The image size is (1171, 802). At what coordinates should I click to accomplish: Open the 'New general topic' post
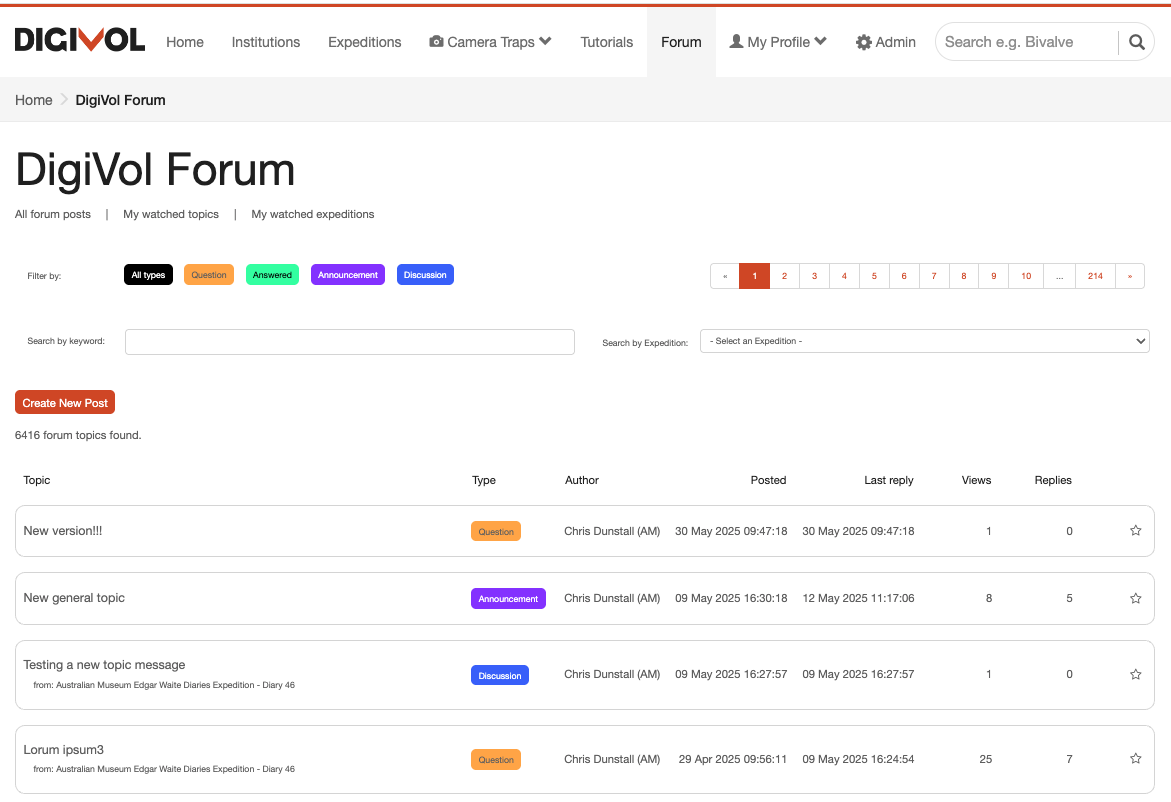(x=74, y=598)
